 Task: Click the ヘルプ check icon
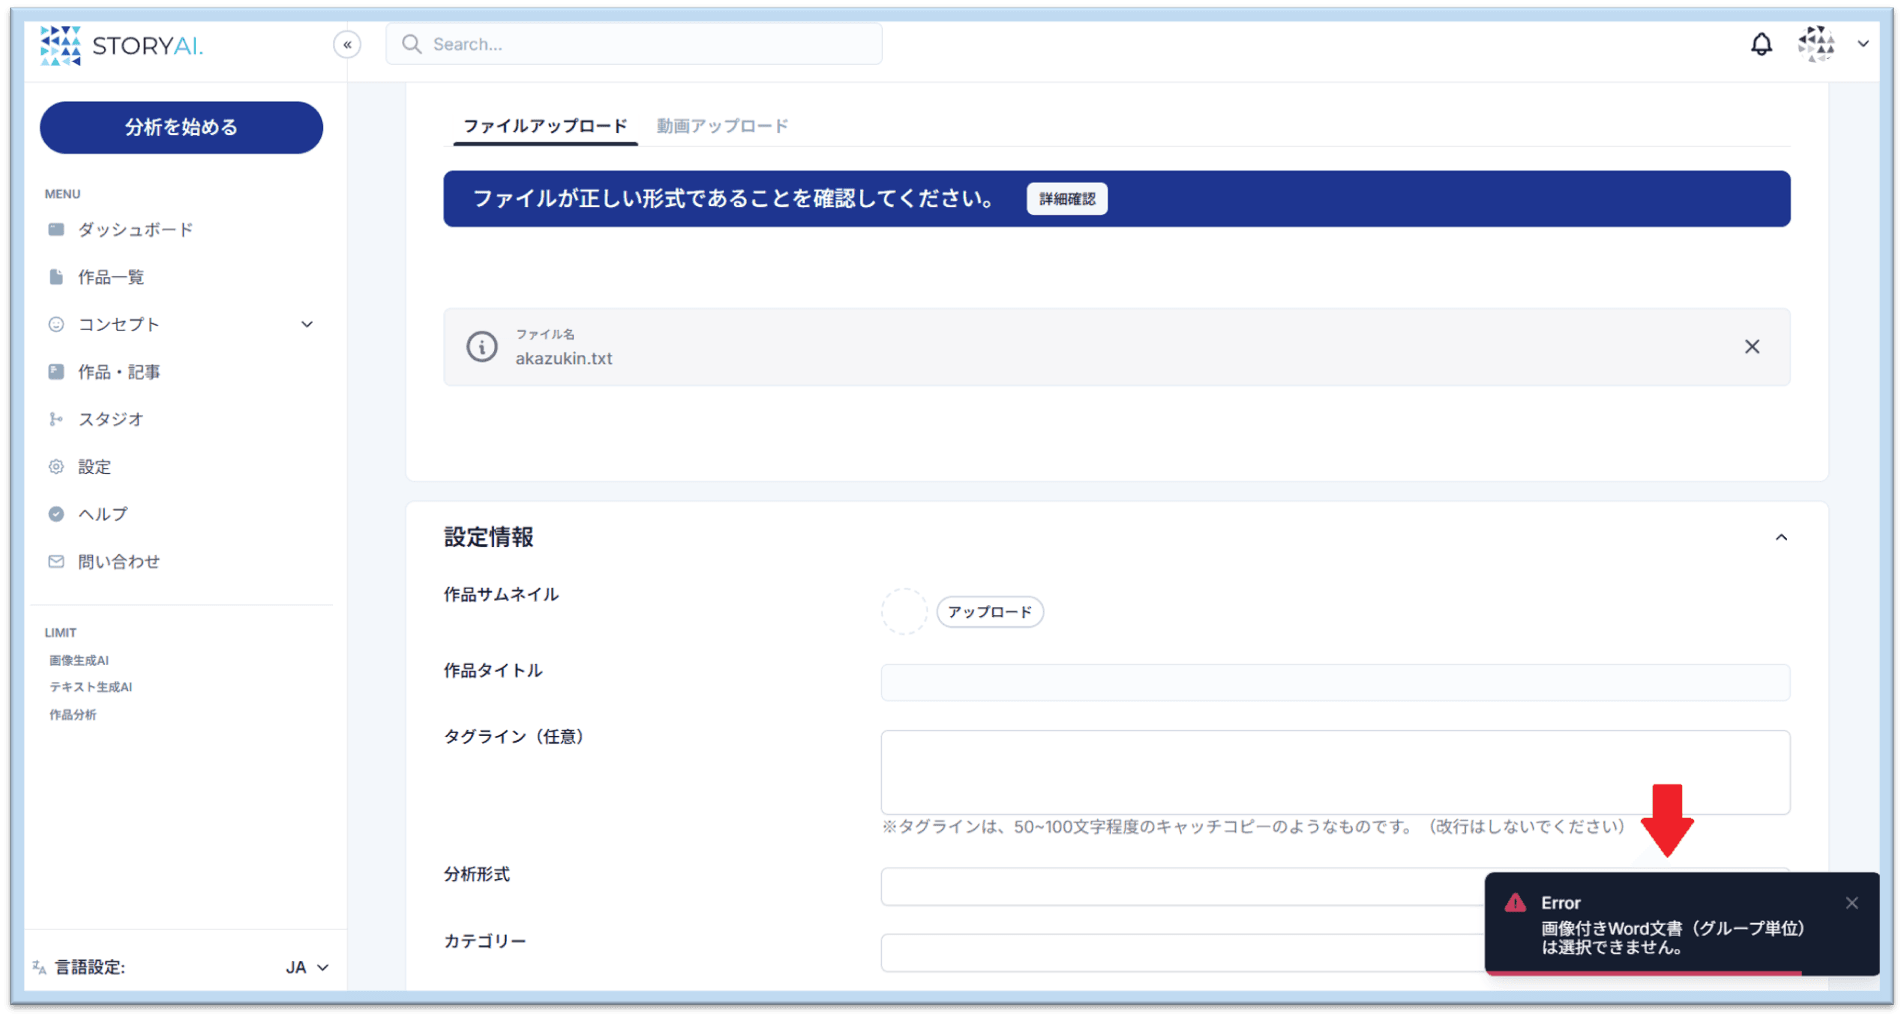tap(56, 514)
